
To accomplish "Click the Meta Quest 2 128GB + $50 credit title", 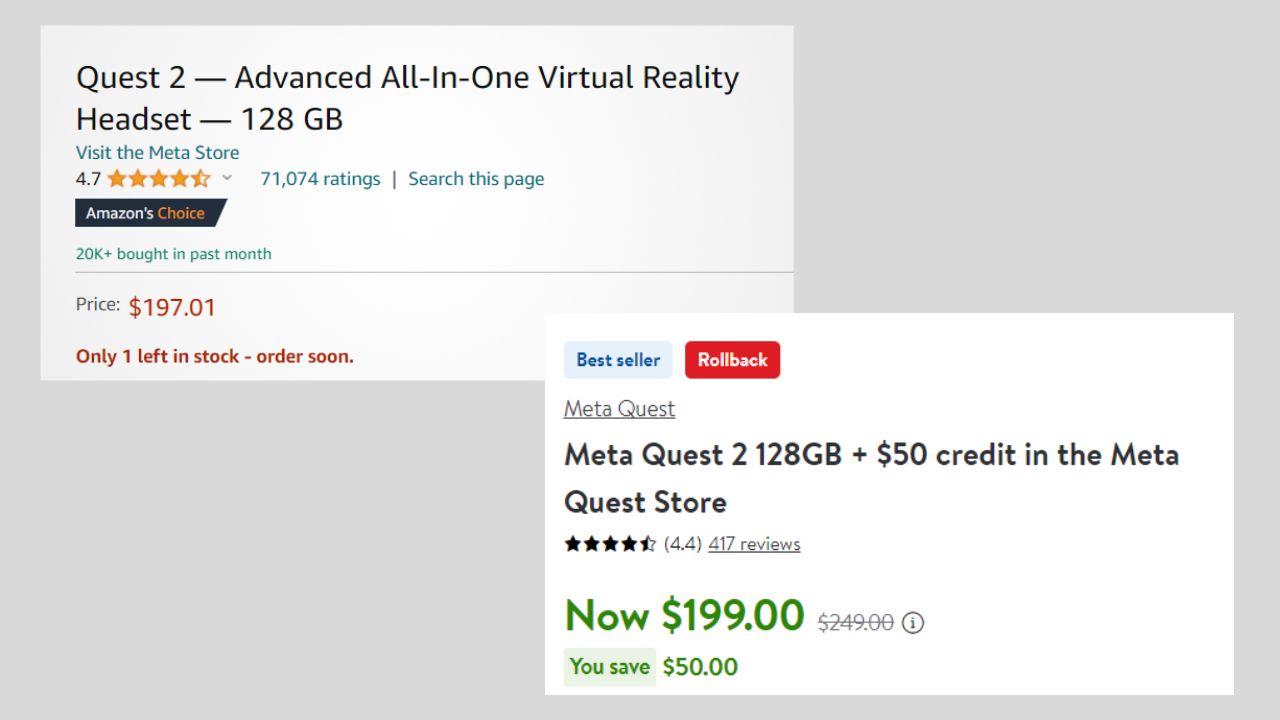I will click(870, 477).
